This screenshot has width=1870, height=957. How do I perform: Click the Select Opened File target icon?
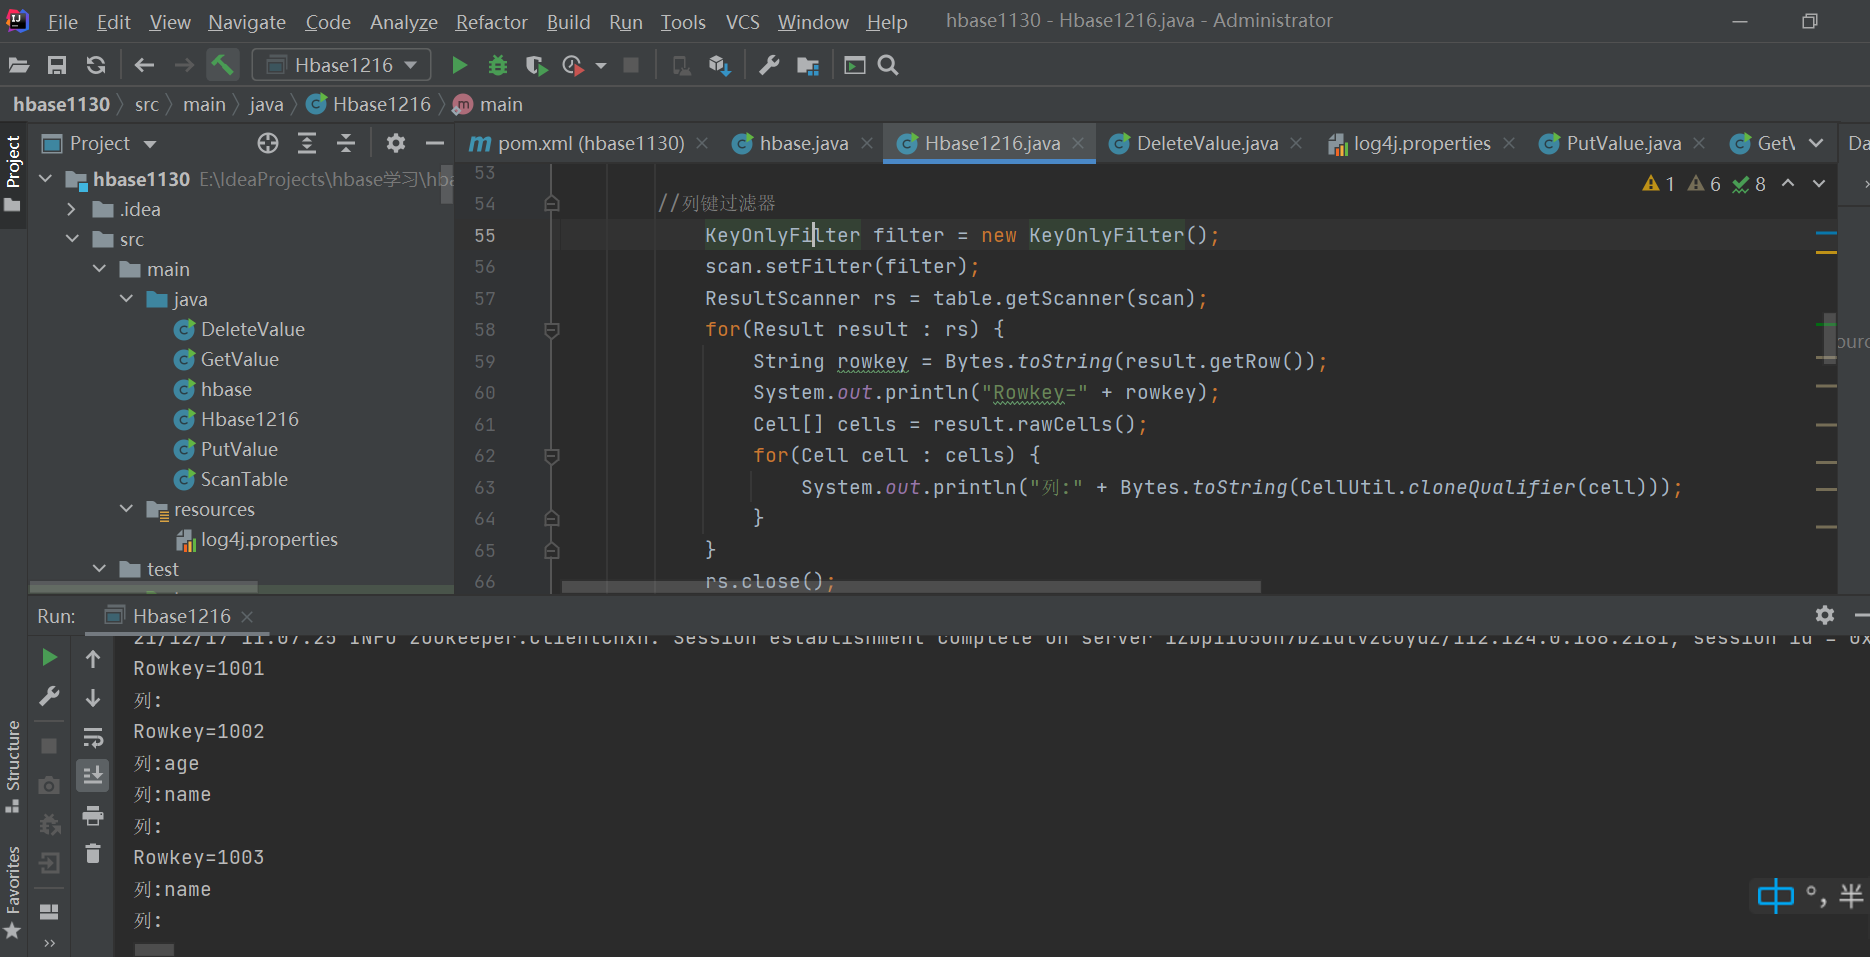[267, 143]
